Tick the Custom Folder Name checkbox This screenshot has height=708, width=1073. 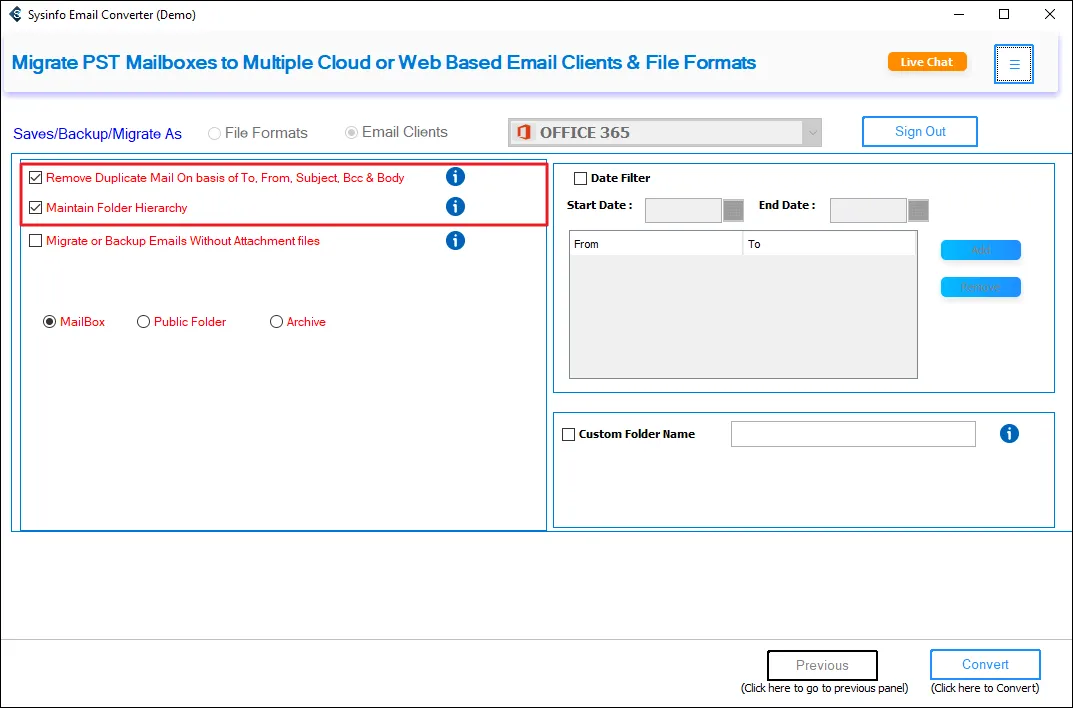tap(568, 434)
